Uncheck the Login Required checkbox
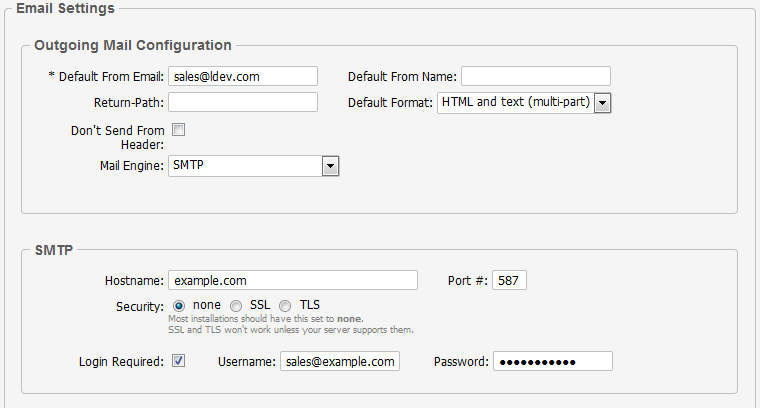Image resolution: width=760 pixels, height=408 pixels. click(179, 361)
